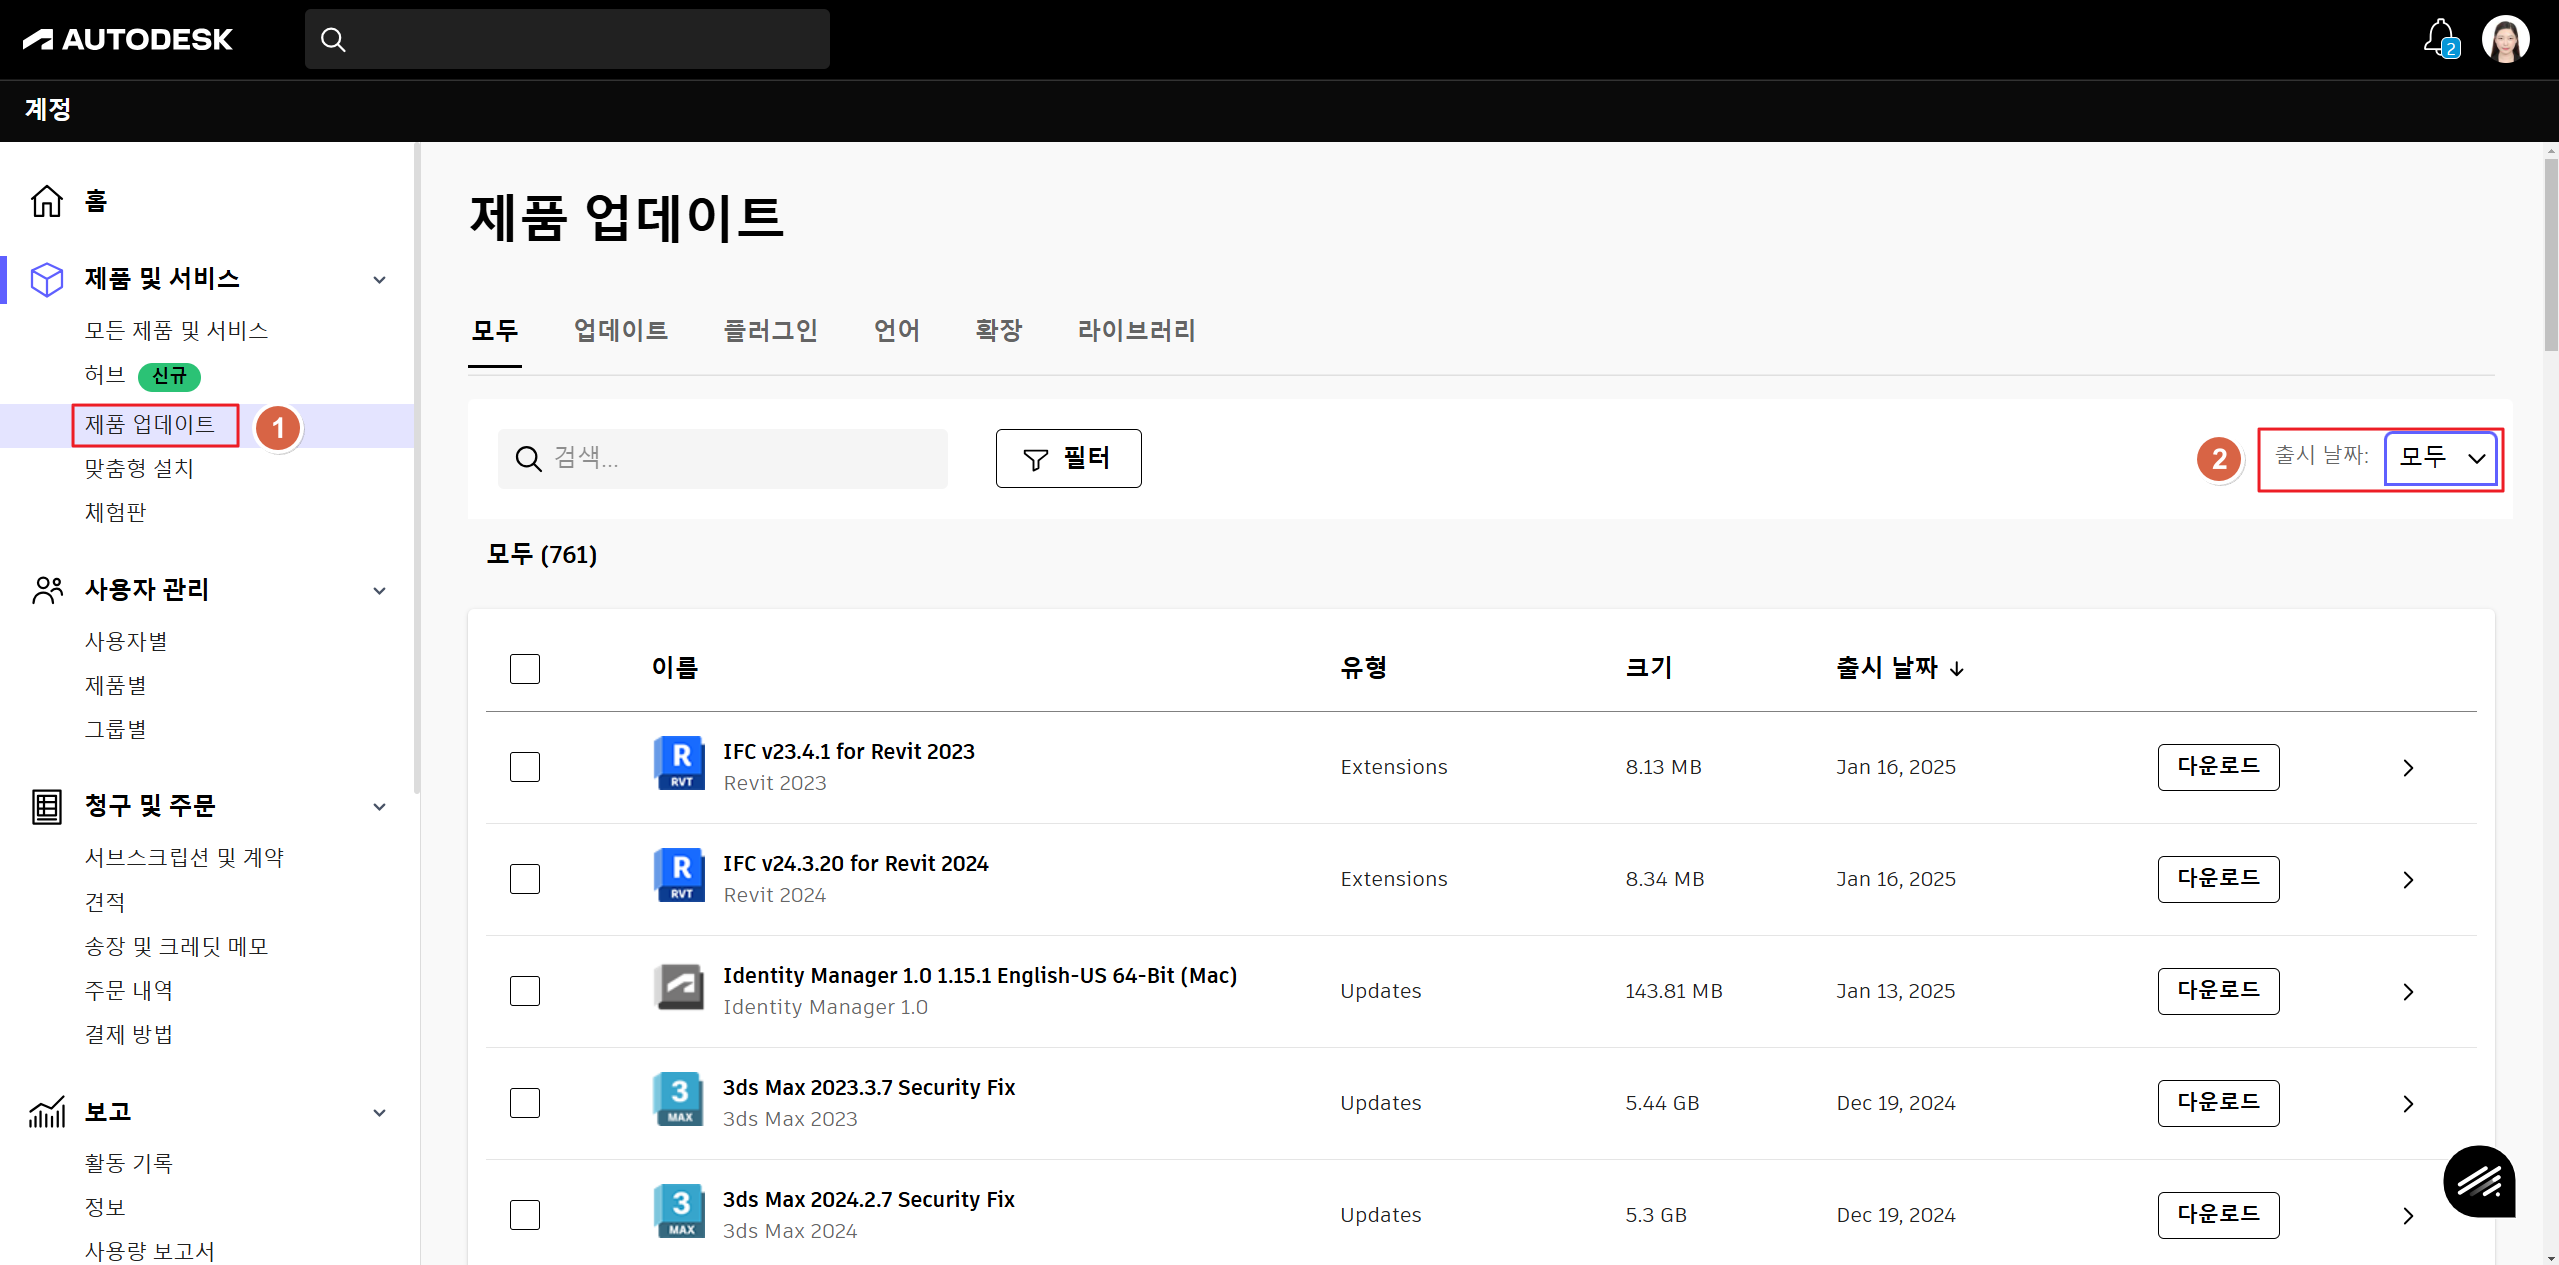Toggle the select-all checkbox in table header
This screenshot has height=1265, width=2559.
(525, 669)
